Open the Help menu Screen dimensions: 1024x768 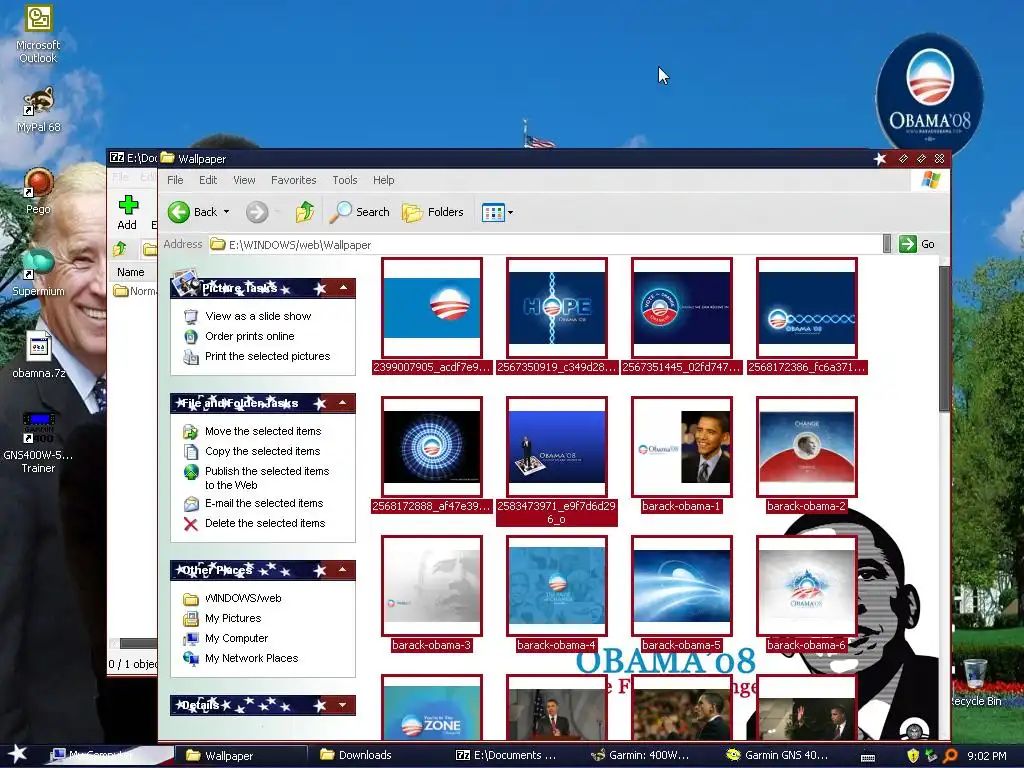pyautogui.click(x=383, y=180)
